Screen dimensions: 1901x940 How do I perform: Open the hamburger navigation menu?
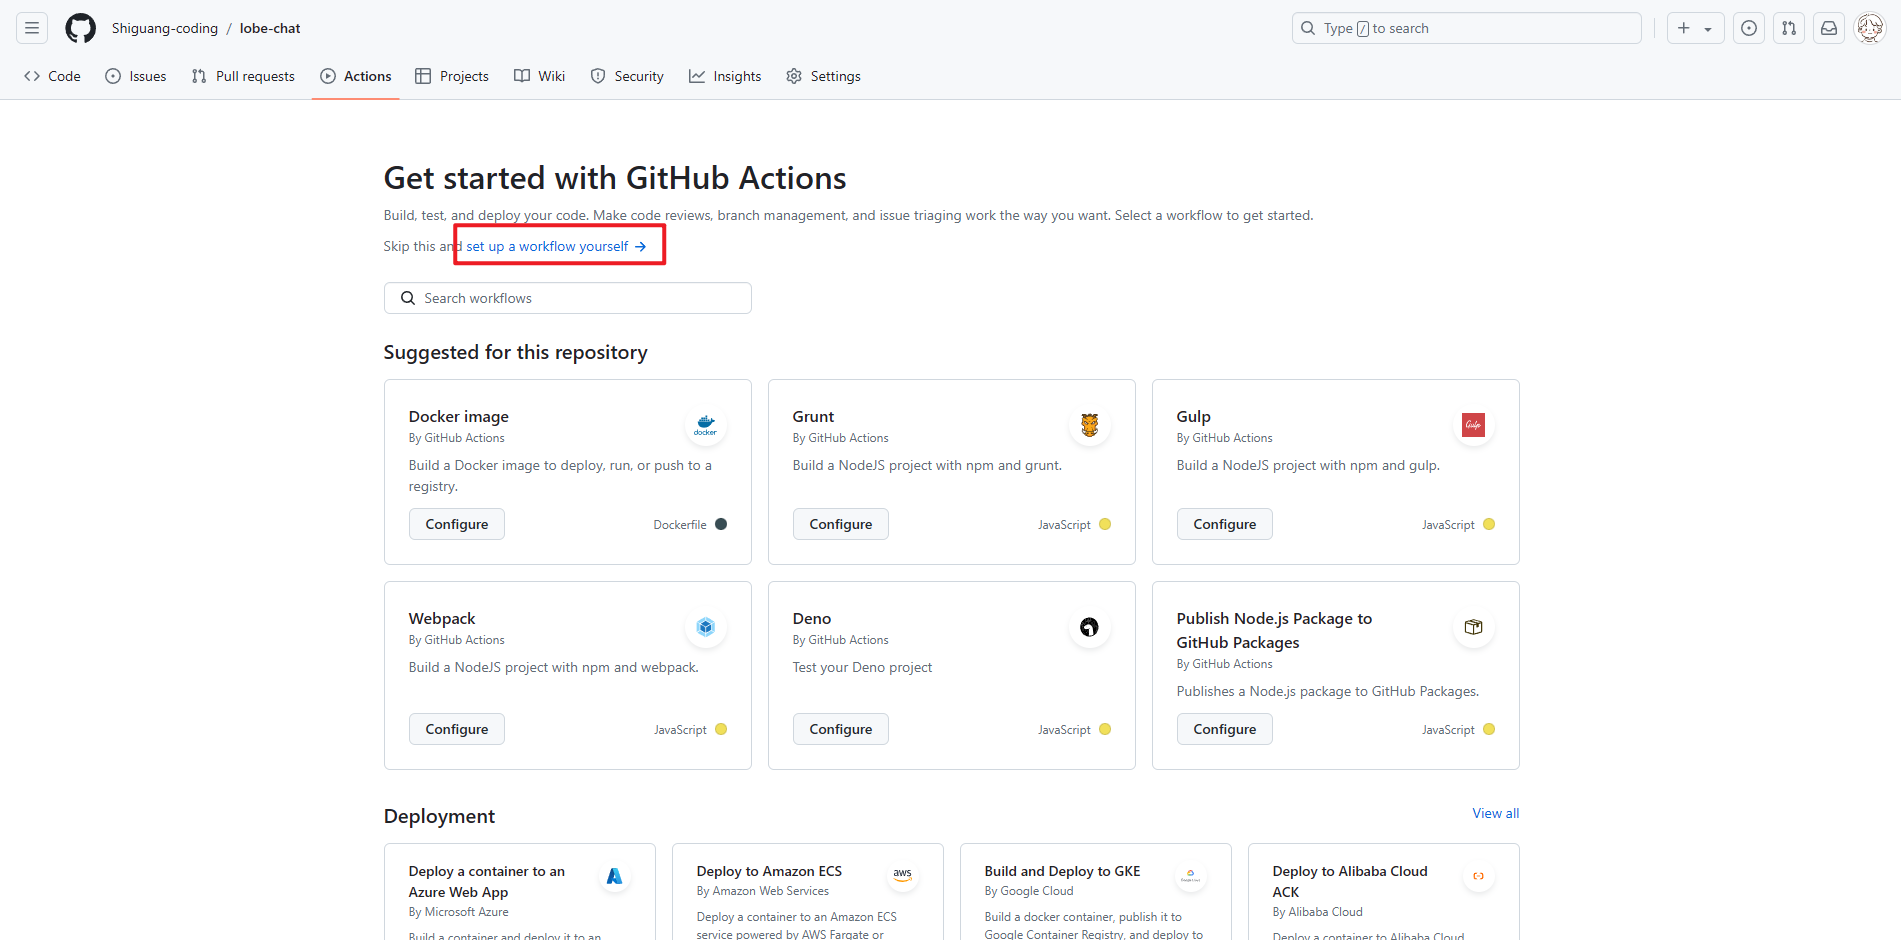point(32,28)
